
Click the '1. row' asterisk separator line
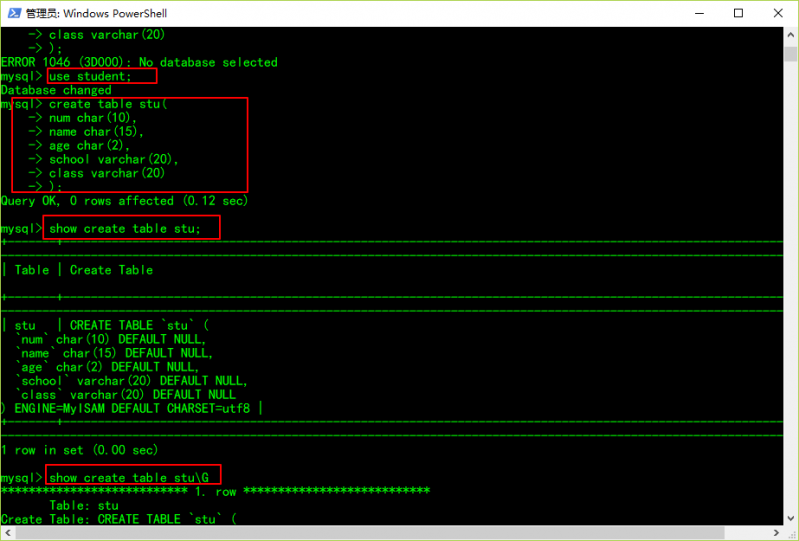[x=215, y=491]
